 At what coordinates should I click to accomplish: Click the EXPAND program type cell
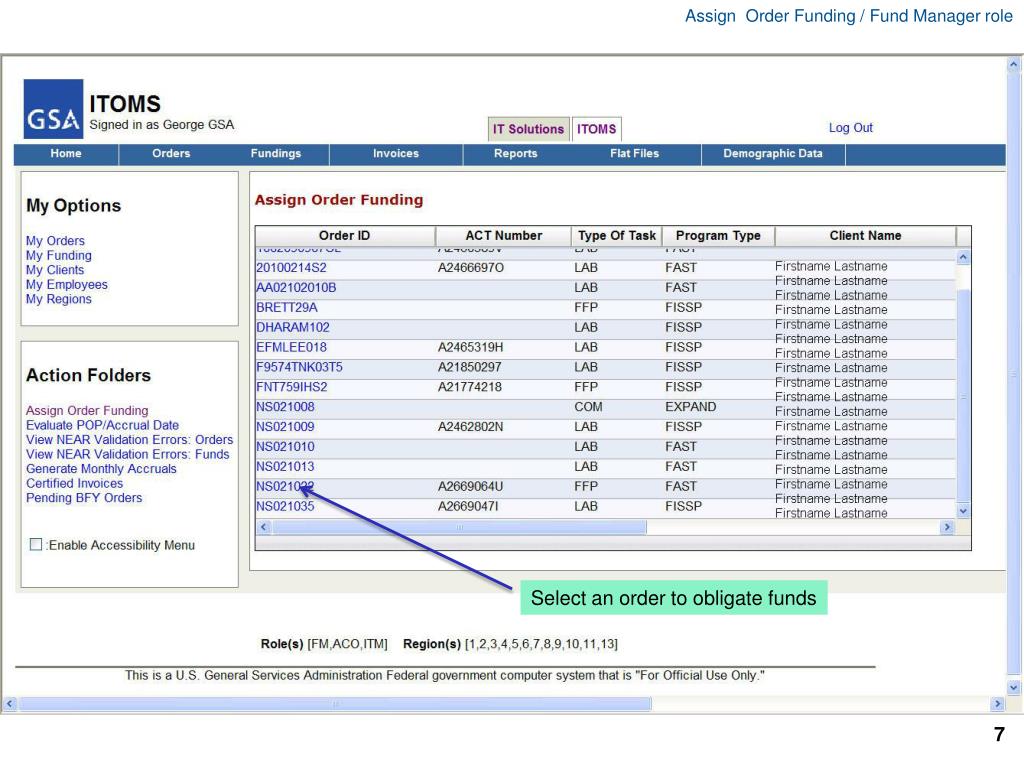[690, 407]
